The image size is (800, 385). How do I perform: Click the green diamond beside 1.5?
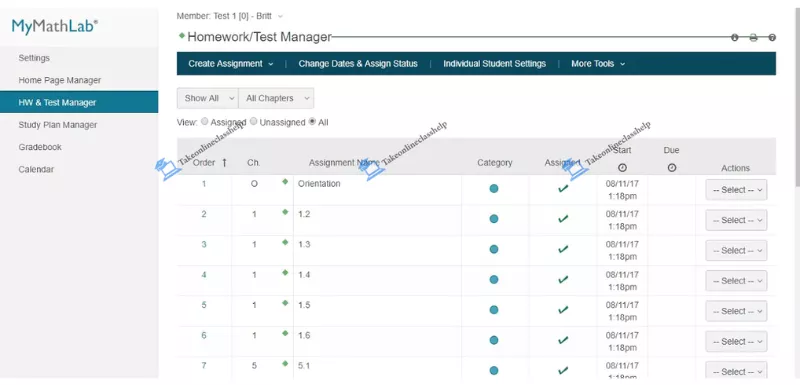point(285,302)
